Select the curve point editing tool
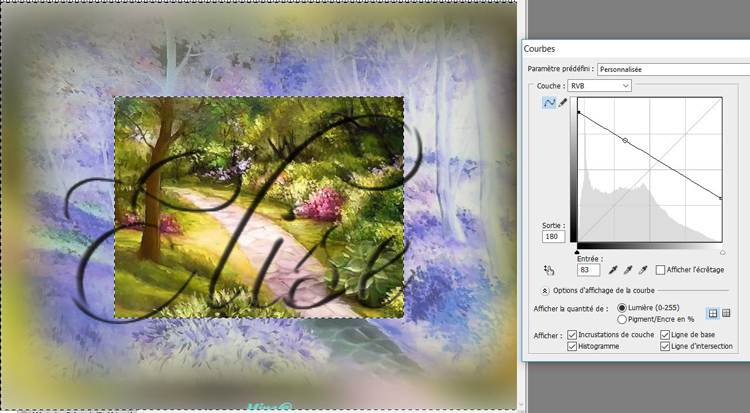This screenshot has width=750, height=413. coord(548,104)
